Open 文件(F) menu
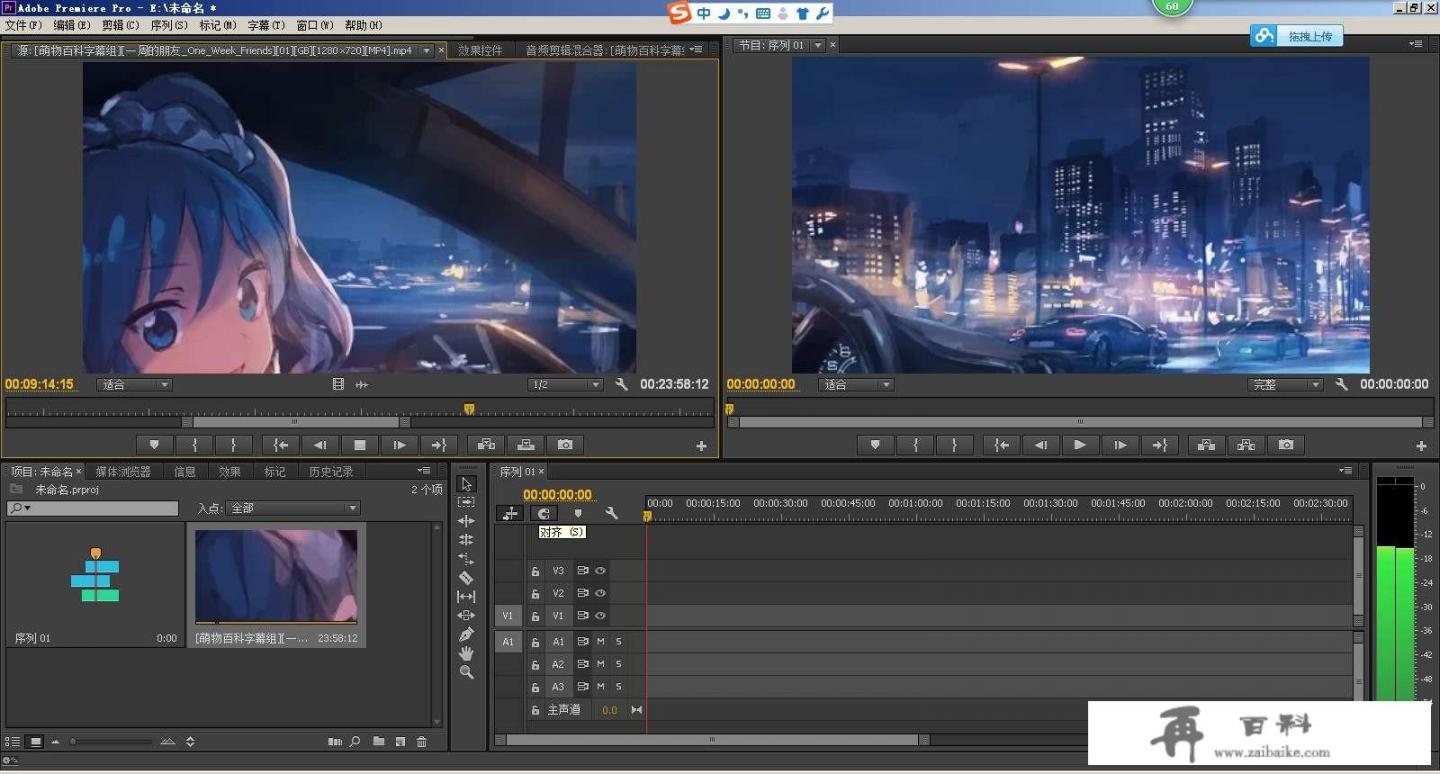Image resolution: width=1440 pixels, height=774 pixels. tap(23, 25)
